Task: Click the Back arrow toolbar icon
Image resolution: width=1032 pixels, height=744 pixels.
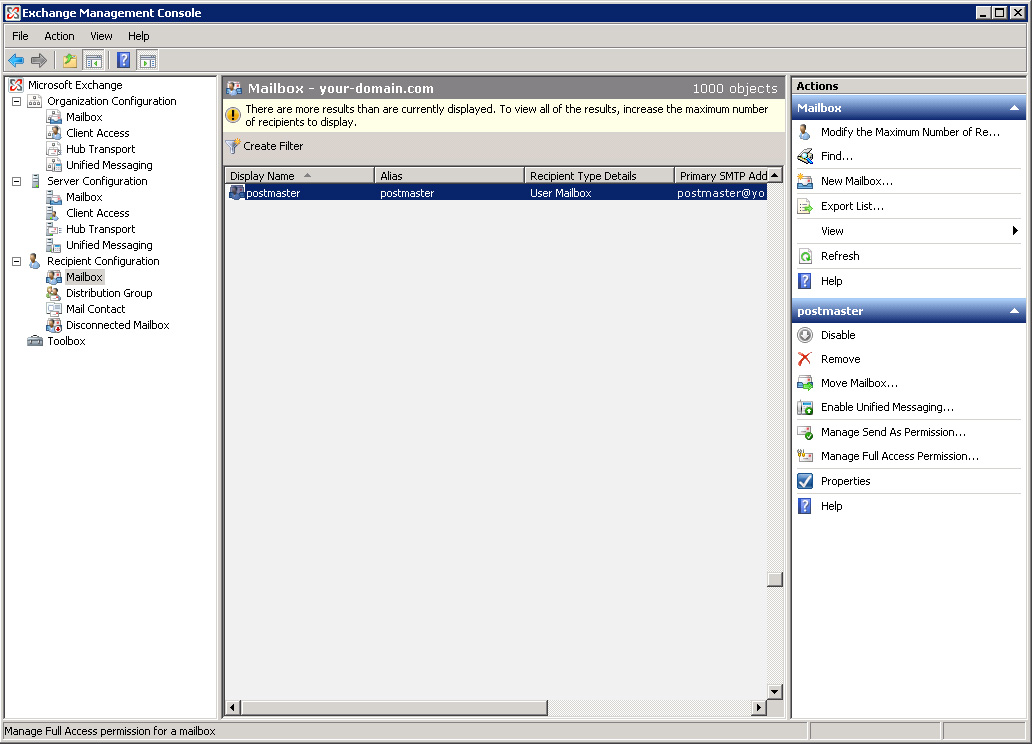Action: click(x=16, y=61)
